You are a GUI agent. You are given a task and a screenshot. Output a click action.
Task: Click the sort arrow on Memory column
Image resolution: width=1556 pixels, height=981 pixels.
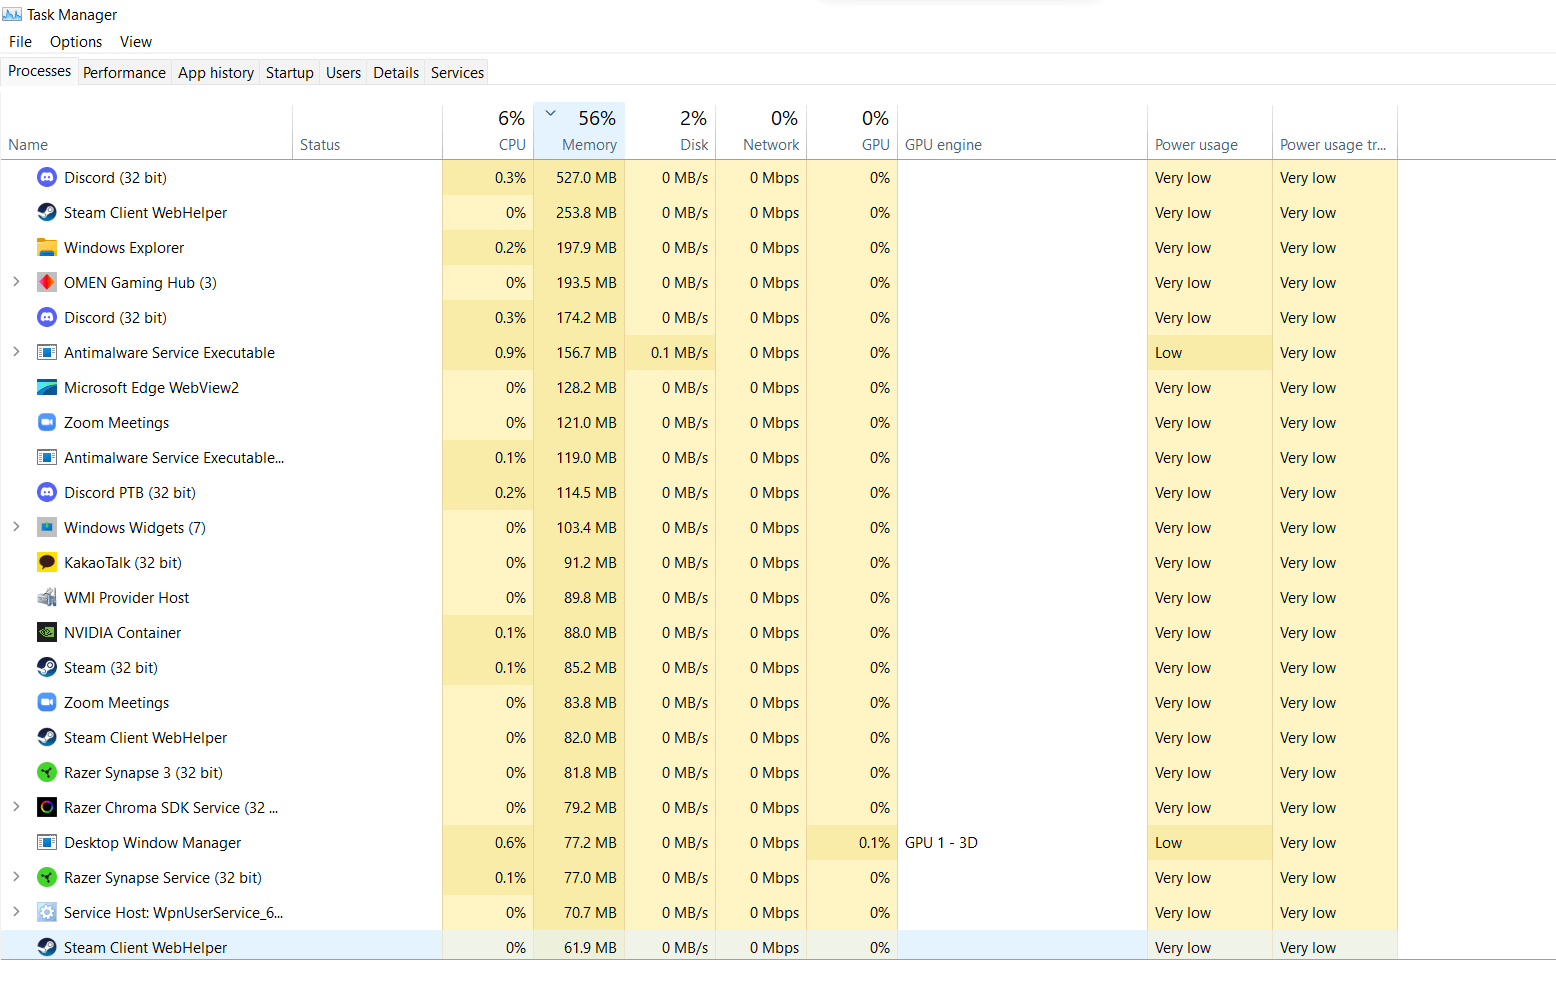pos(550,113)
